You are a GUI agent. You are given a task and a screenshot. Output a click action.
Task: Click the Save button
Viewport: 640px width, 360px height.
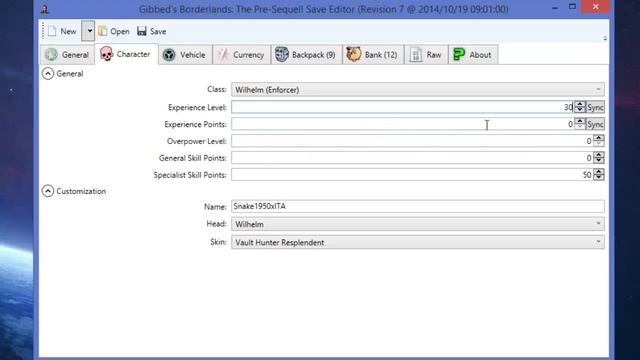pyautogui.click(x=151, y=31)
